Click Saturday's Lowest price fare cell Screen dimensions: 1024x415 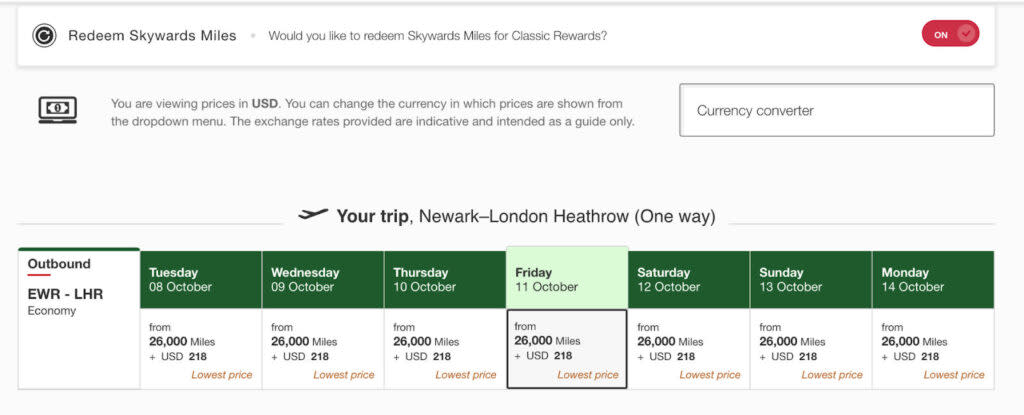click(x=689, y=349)
